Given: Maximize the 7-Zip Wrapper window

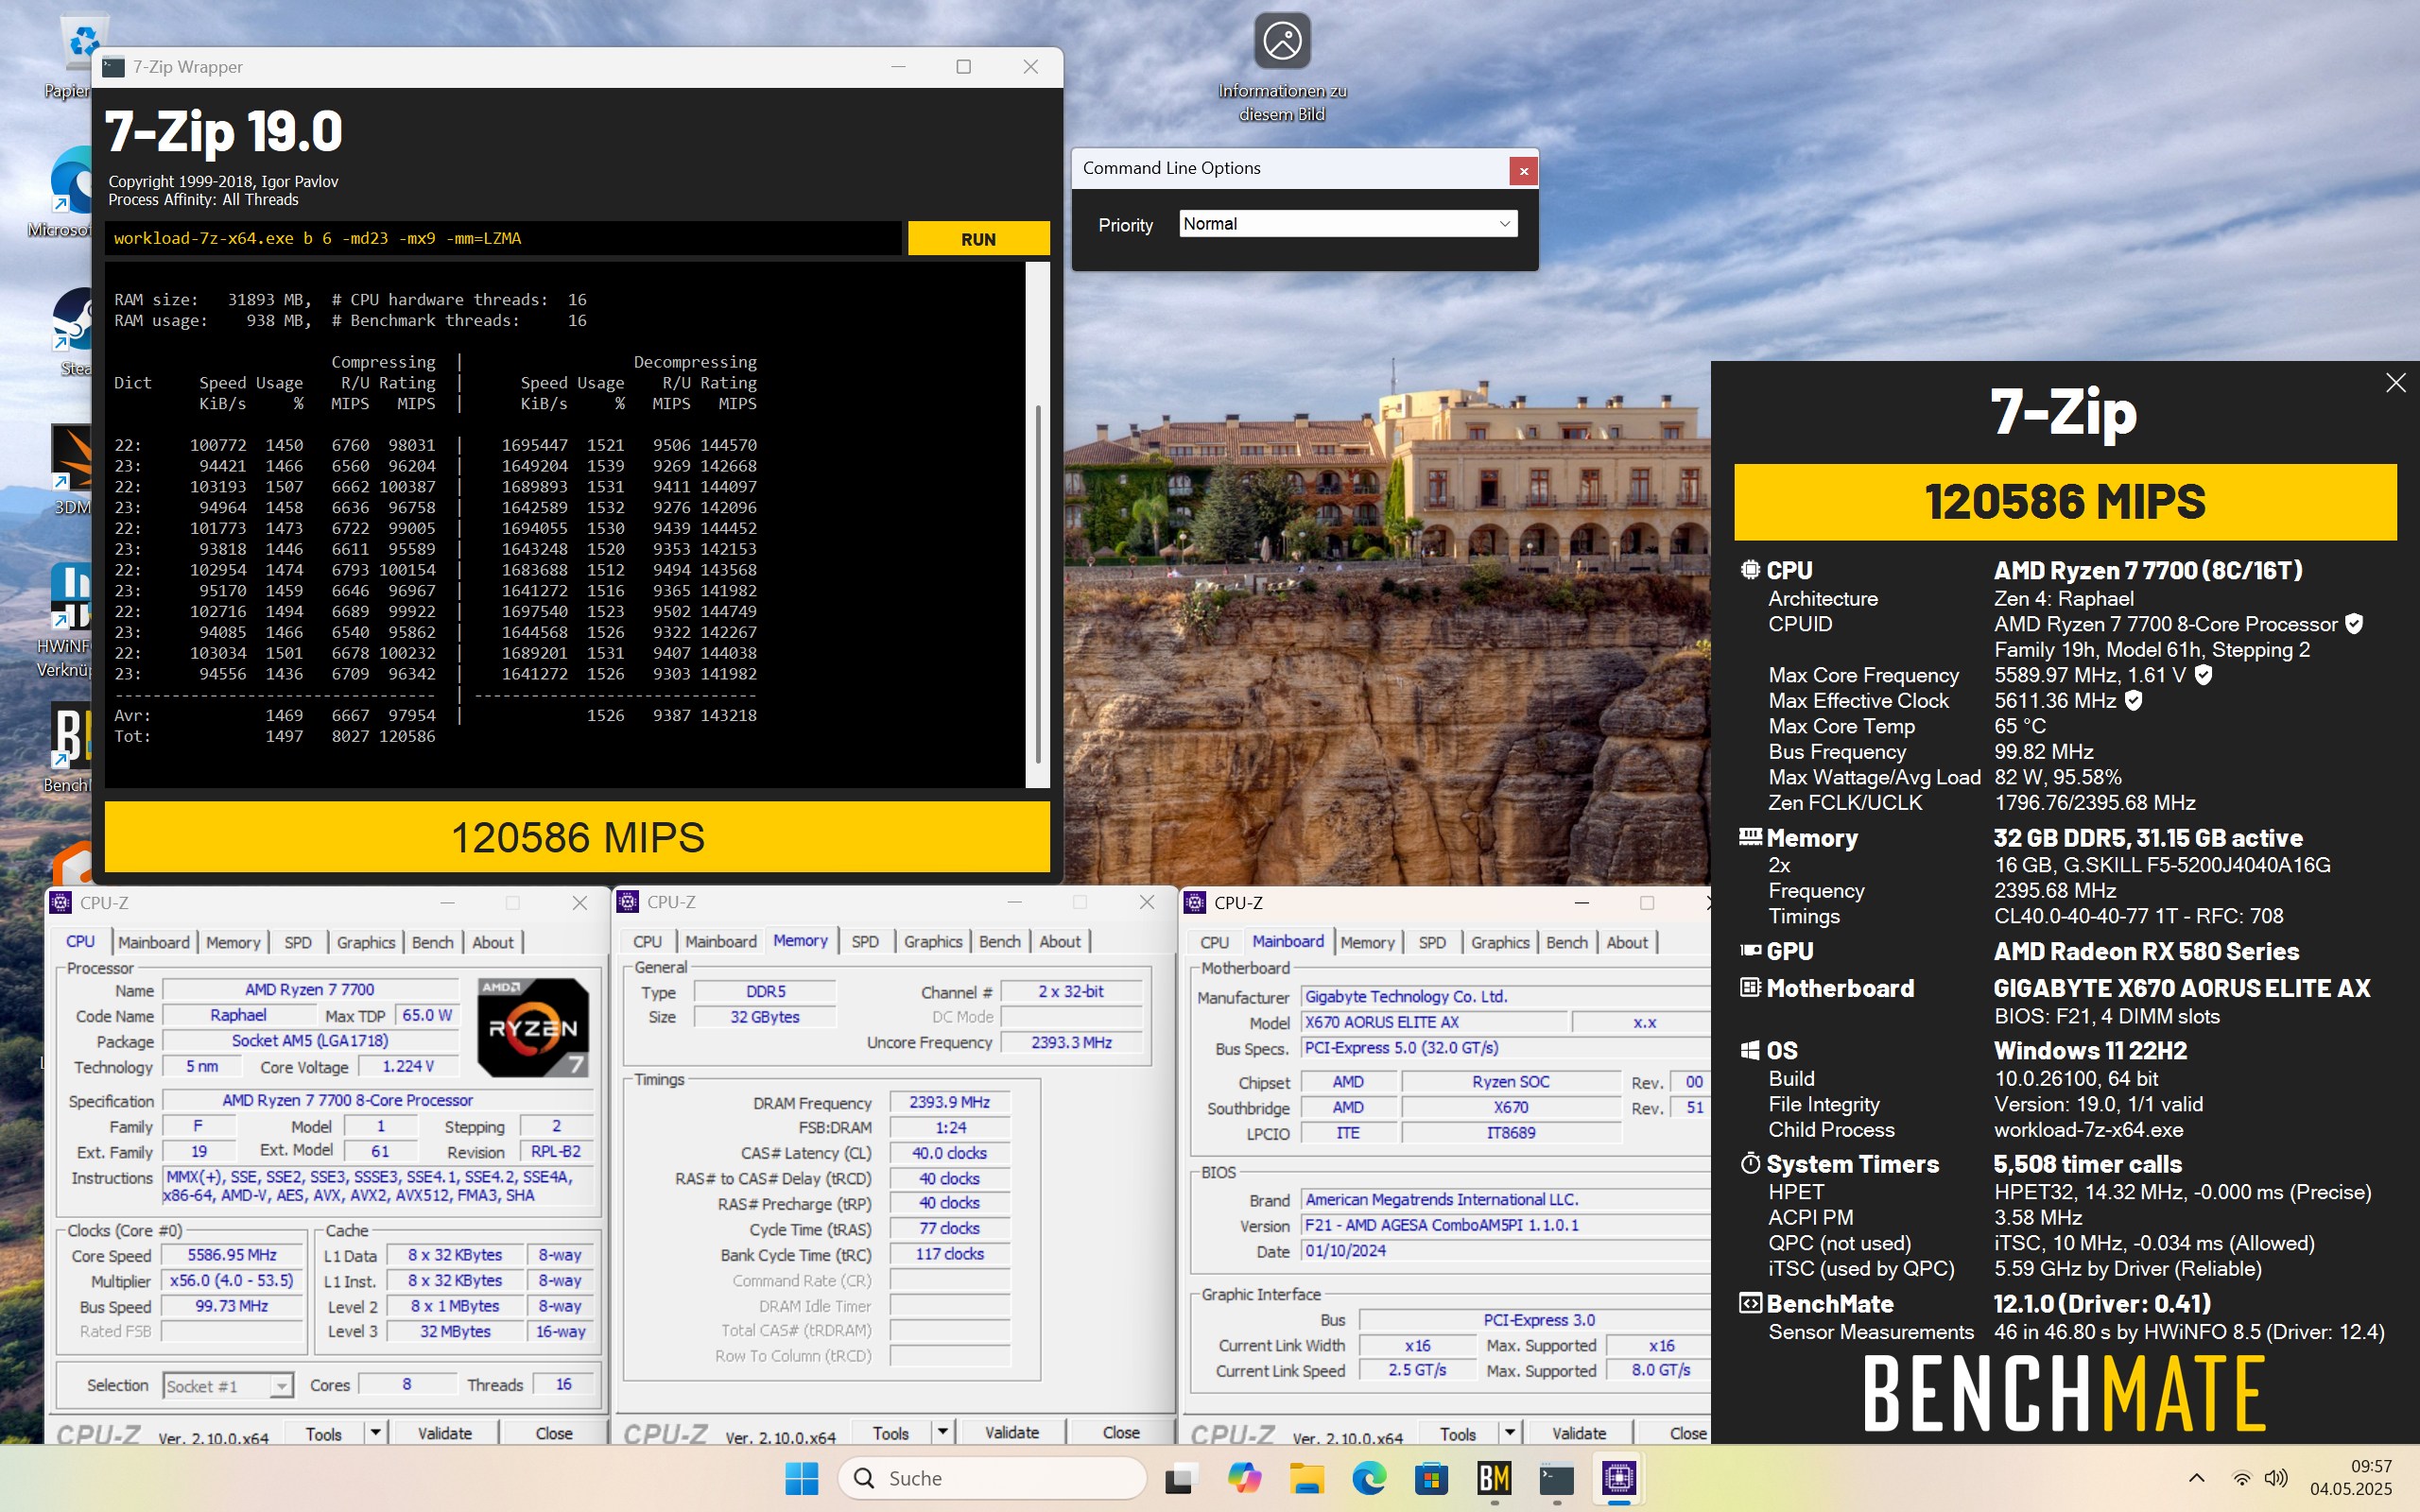Looking at the screenshot, I should tap(963, 67).
